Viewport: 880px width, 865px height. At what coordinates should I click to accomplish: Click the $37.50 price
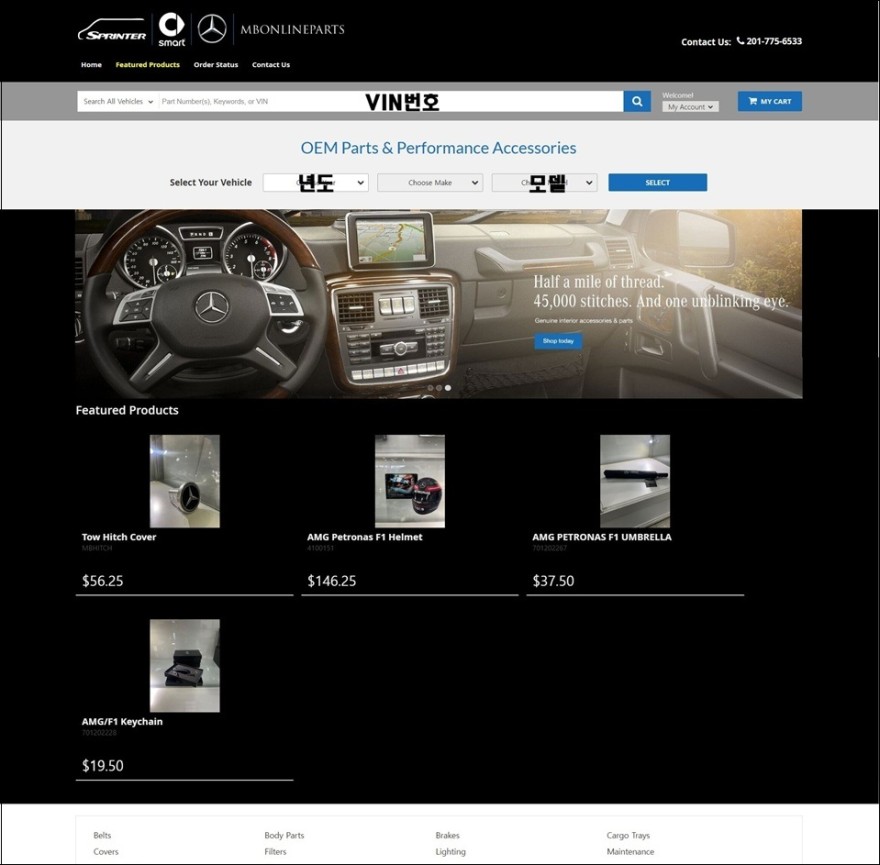[553, 580]
